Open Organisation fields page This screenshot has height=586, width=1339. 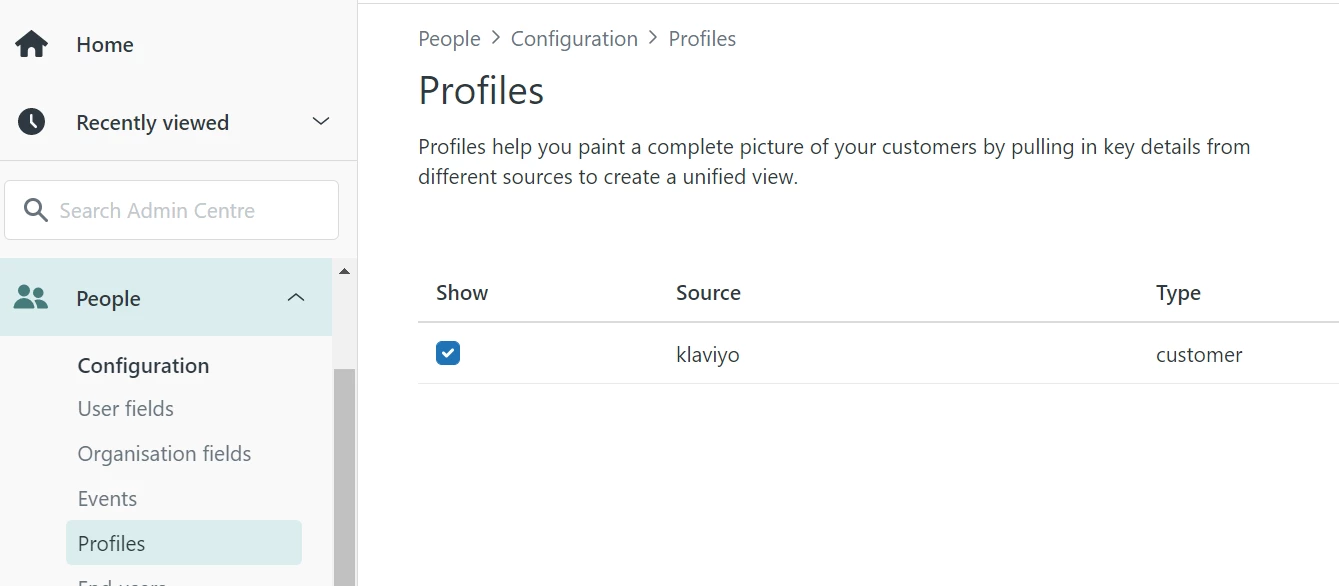pyautogui.click(x=165, y=454)
